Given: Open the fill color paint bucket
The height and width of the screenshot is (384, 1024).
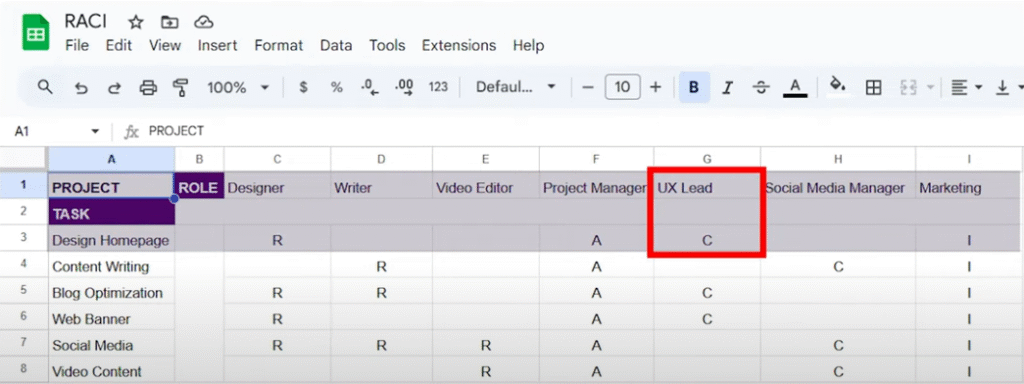Looking at the screenshot, I should click(x=837, y=86).
